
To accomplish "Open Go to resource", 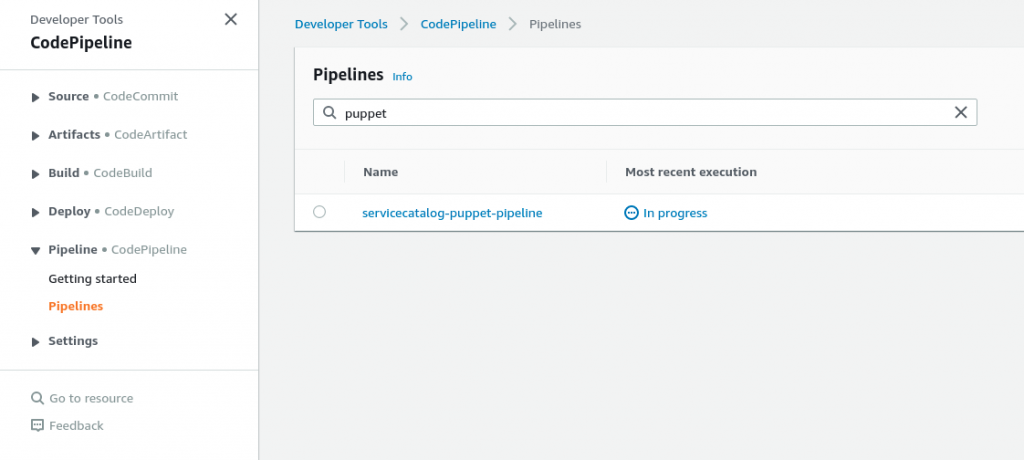I will pyautogui.click(x=91, y=398).
